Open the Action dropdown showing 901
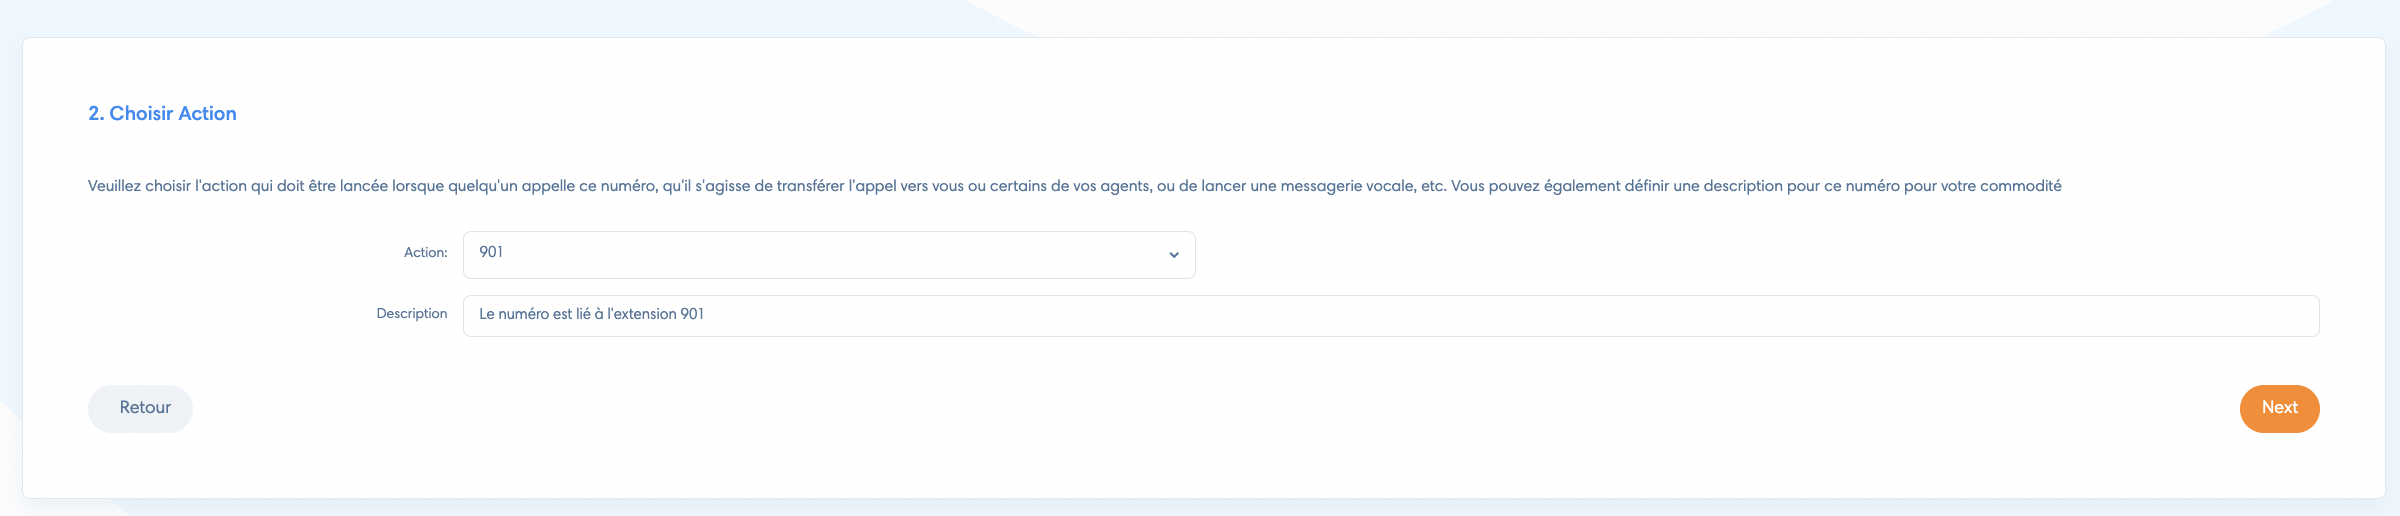 tap(829, 255)
